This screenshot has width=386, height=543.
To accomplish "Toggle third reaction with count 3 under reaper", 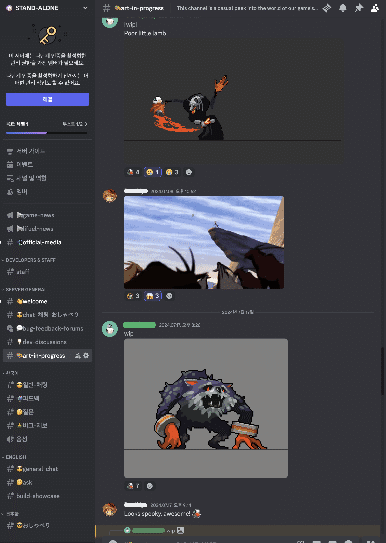I will (x=172, y=172).
